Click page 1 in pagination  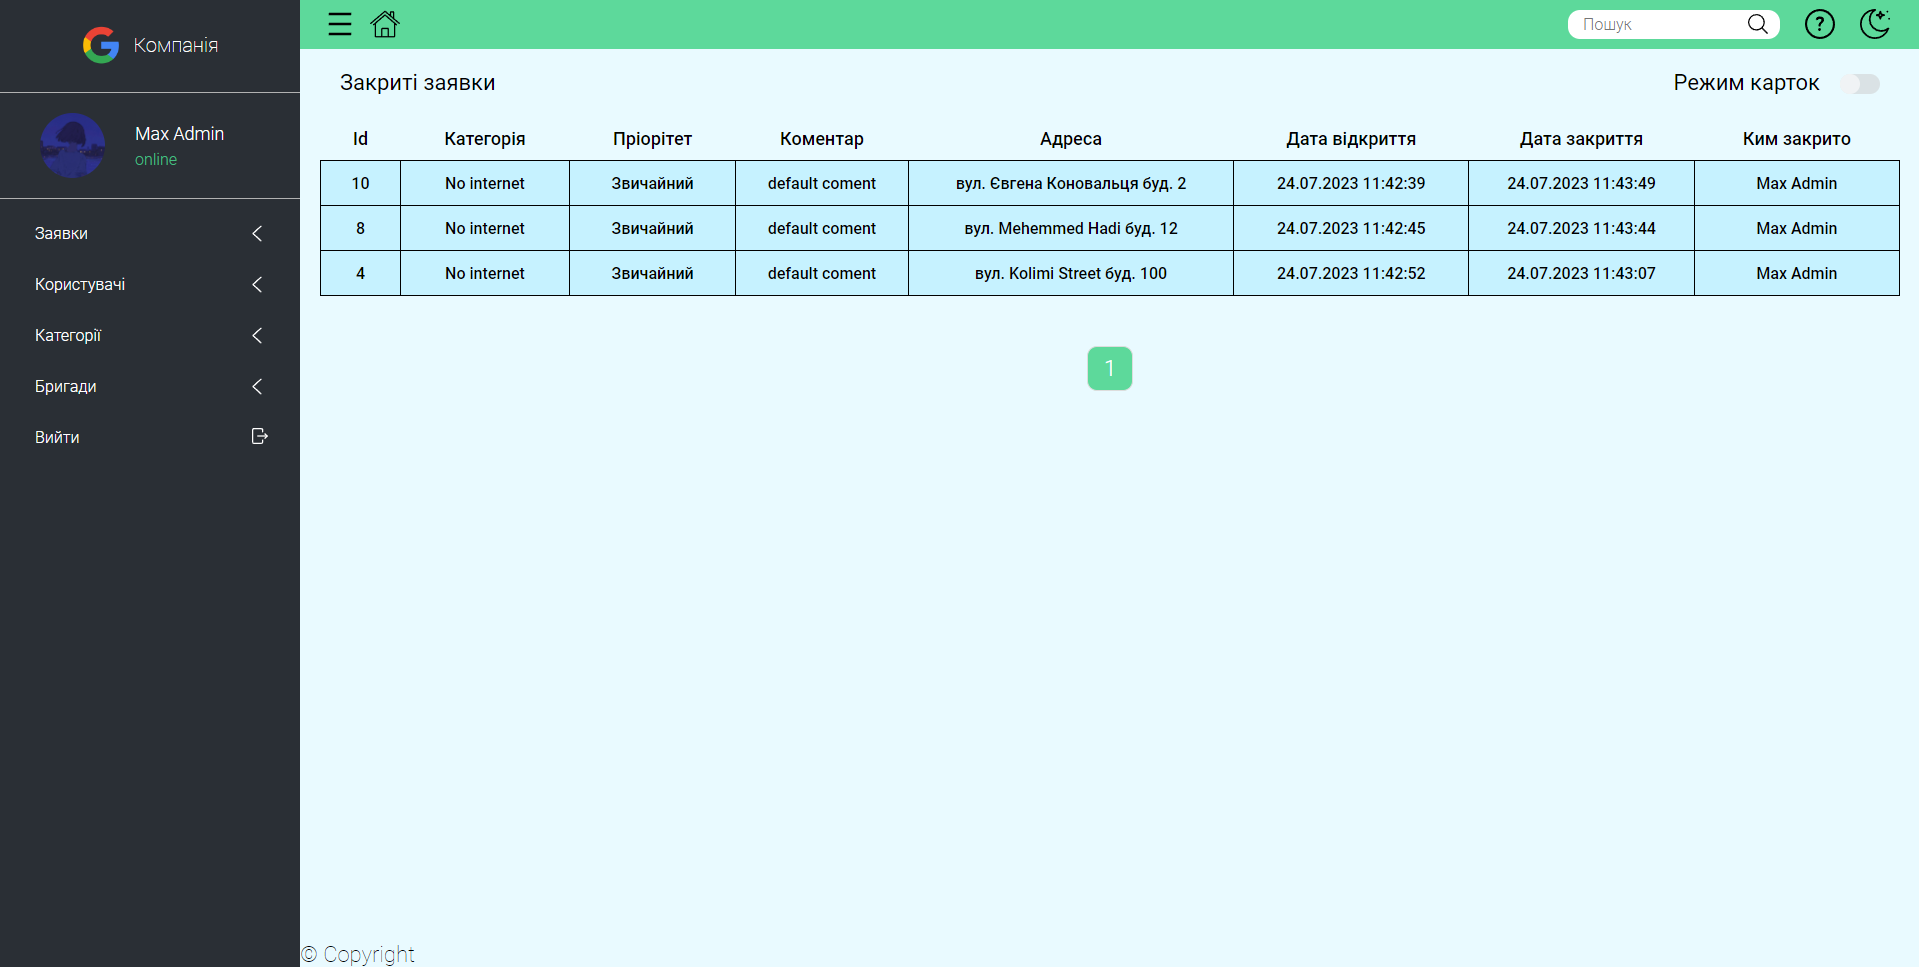(1109, 367)
